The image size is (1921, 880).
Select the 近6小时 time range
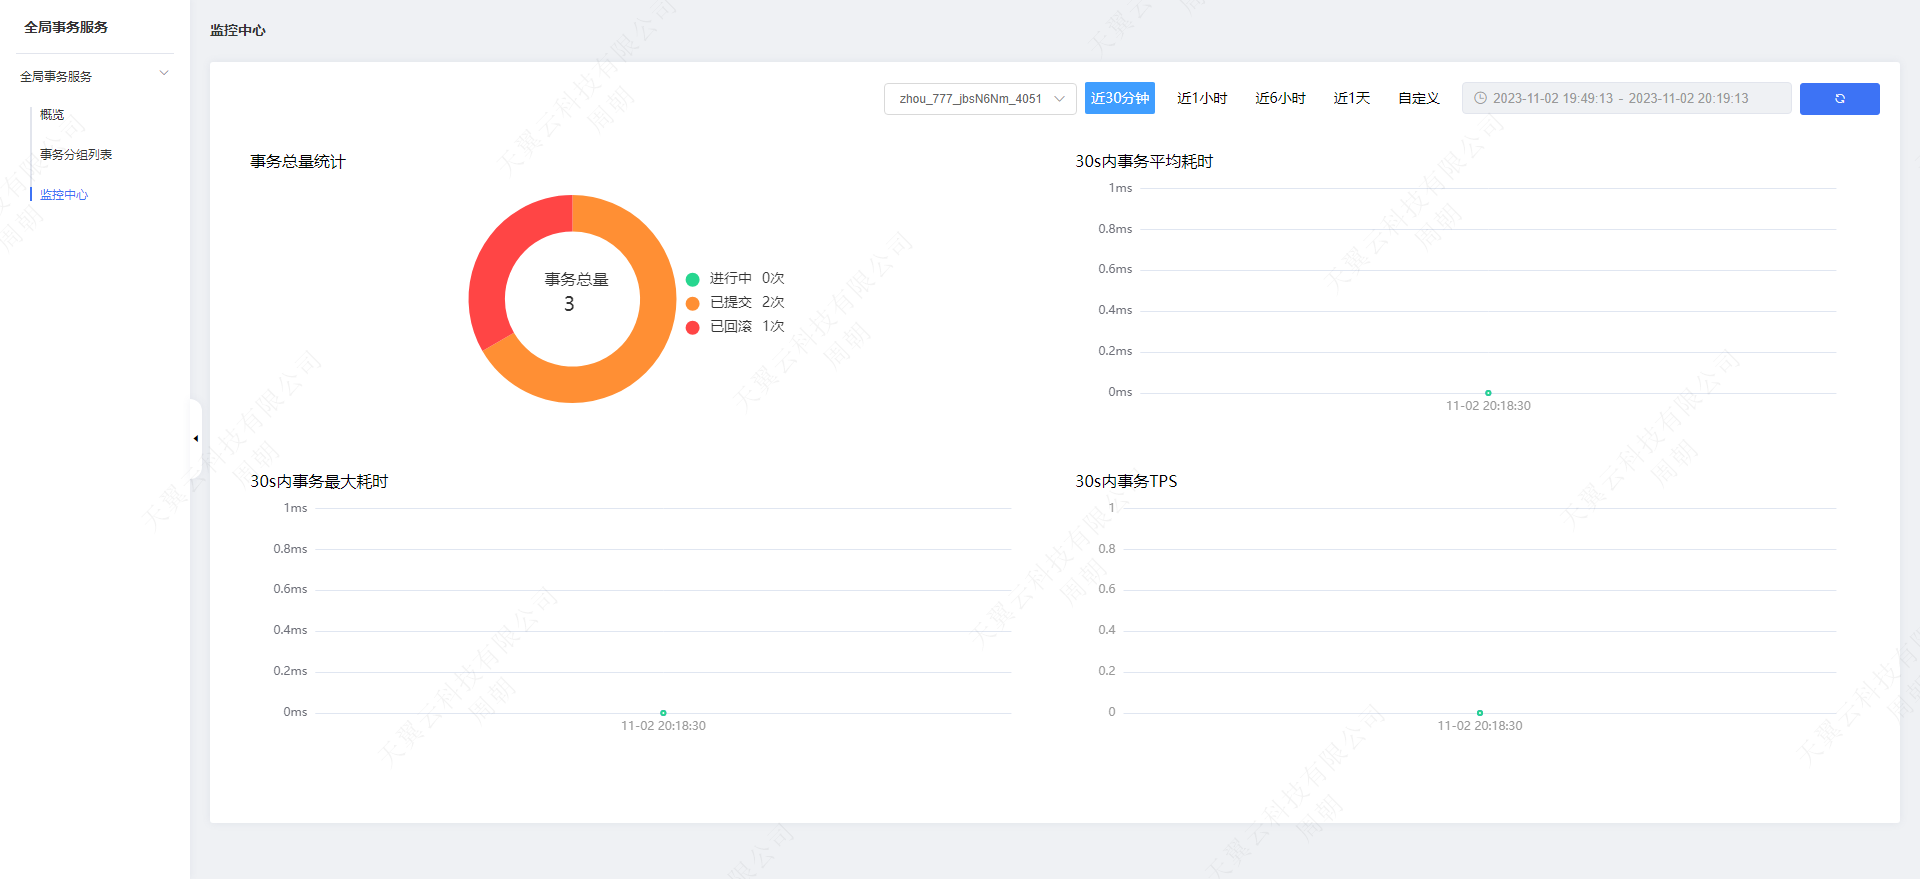(x=1280, y=98)
